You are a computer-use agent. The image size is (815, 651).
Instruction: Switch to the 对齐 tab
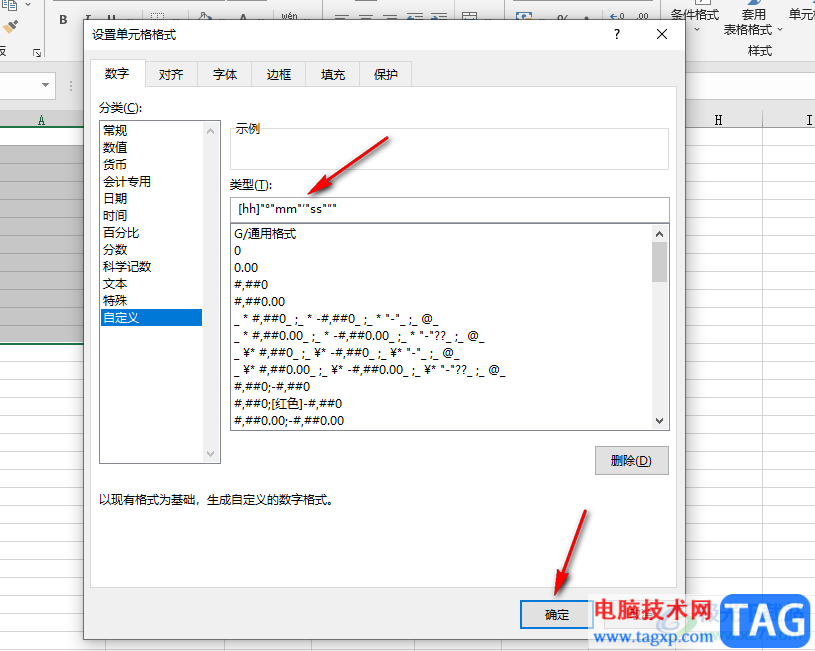click(171, 74)
